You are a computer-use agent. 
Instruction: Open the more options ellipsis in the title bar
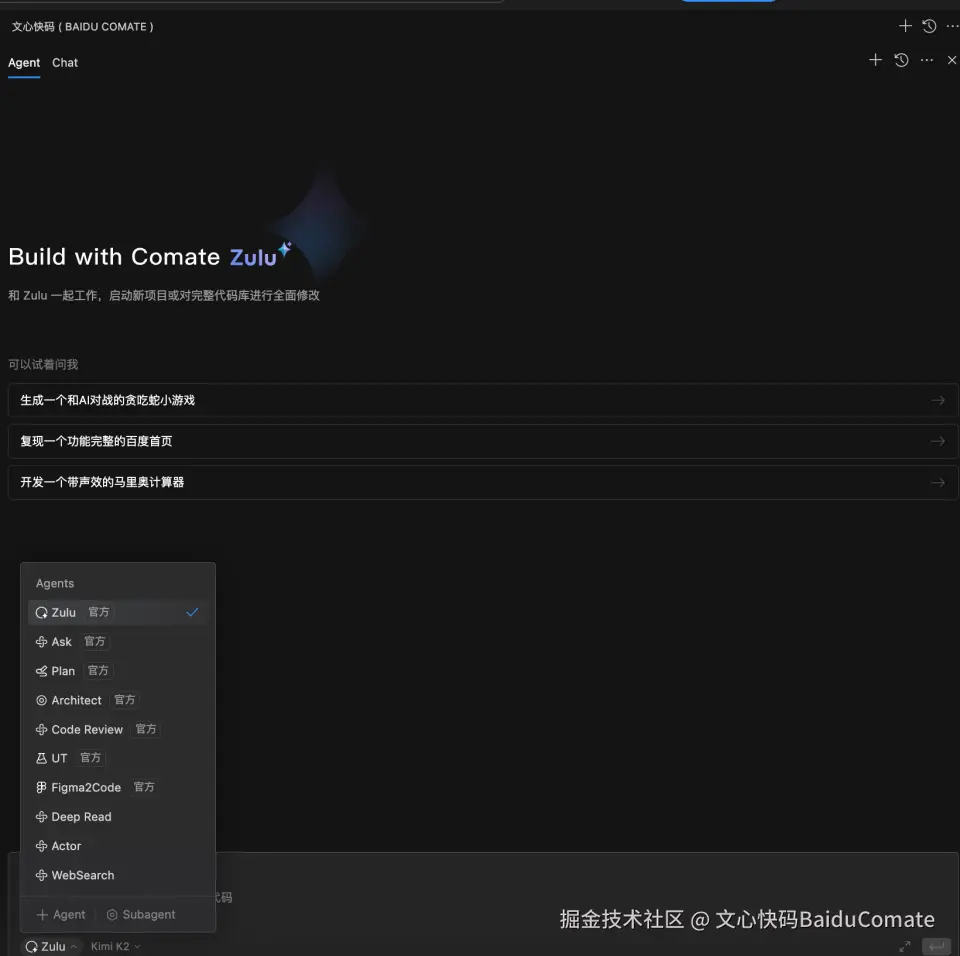[952, 26]
